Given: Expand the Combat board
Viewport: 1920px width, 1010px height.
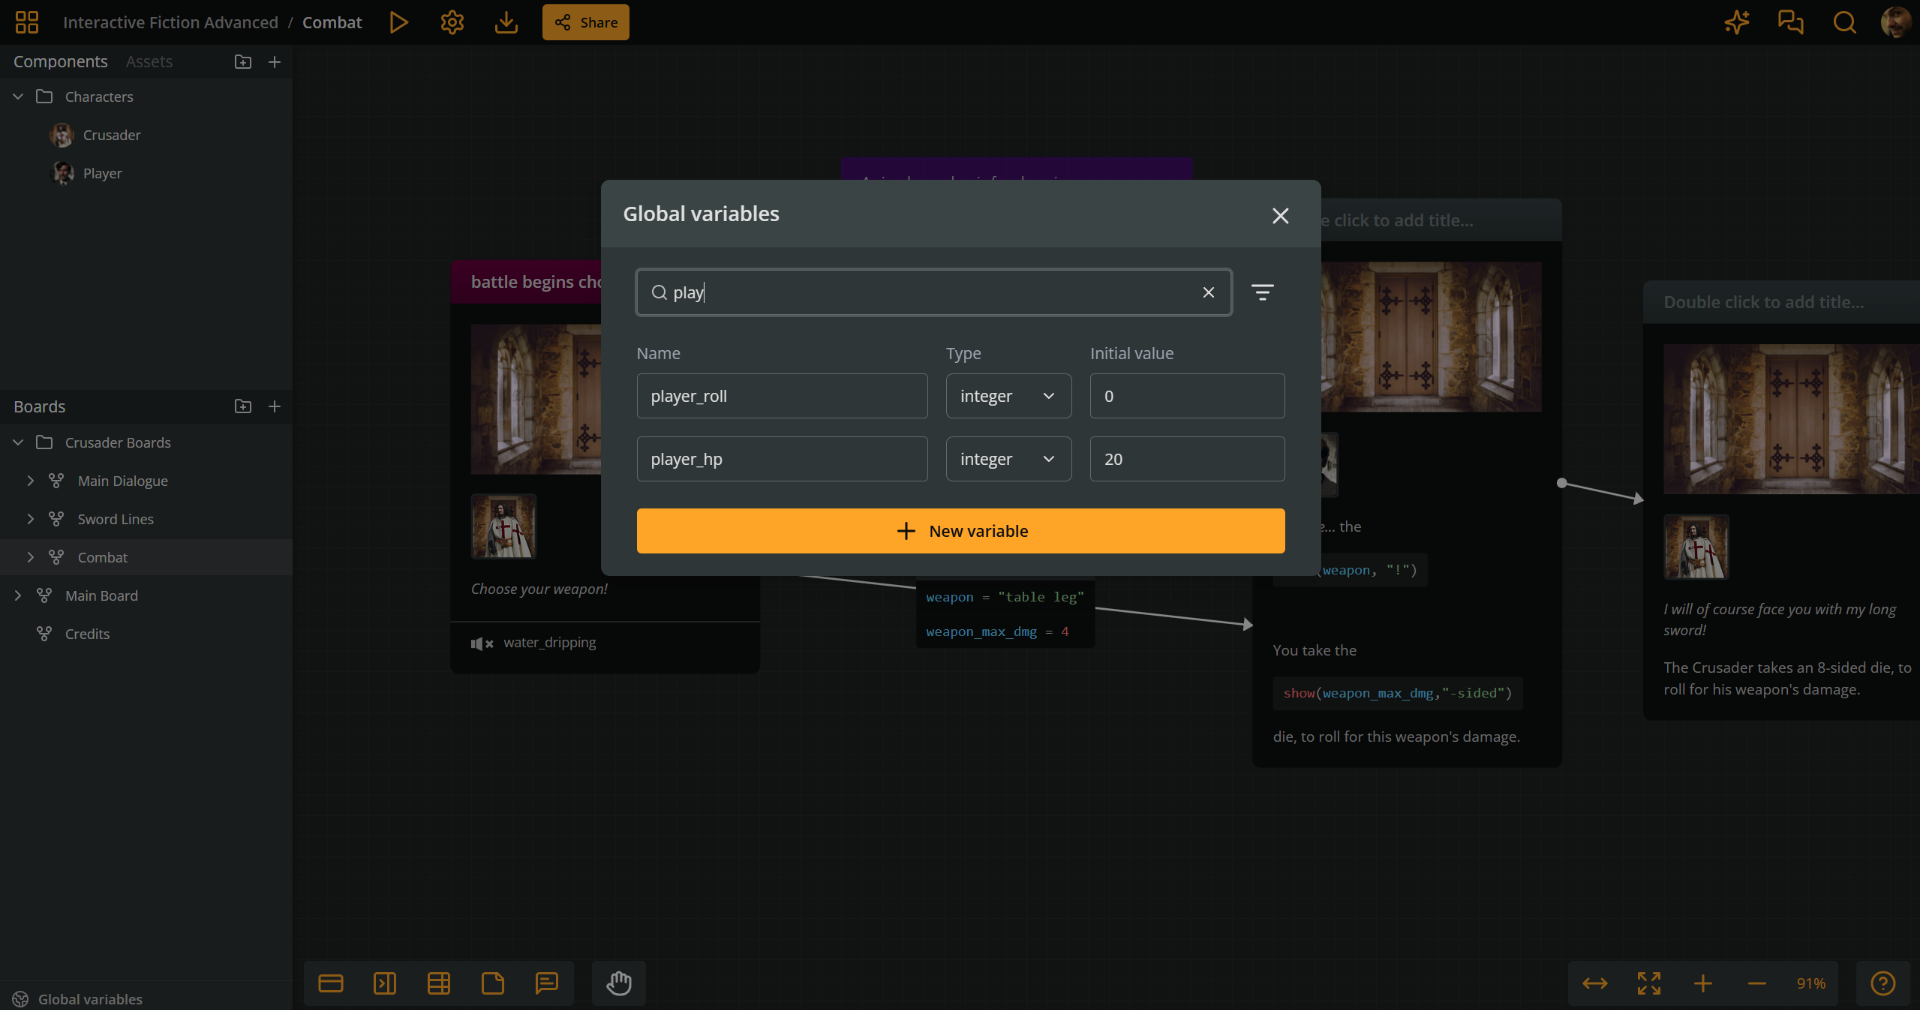Looking at the screenshot, I should tap(30, 557).
